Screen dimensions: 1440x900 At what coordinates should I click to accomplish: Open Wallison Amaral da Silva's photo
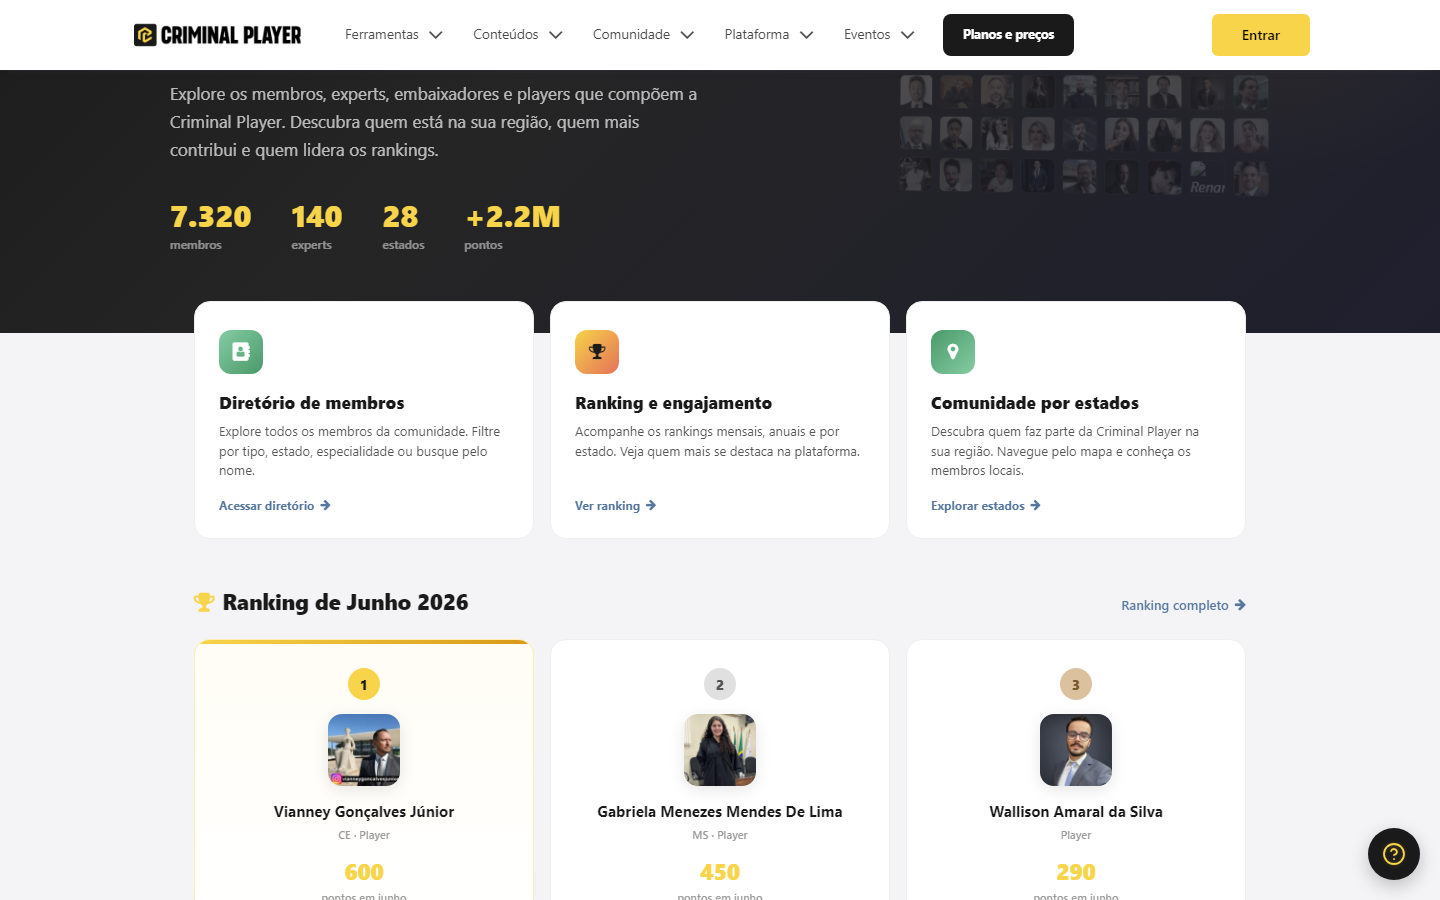tap(1076, 750)
